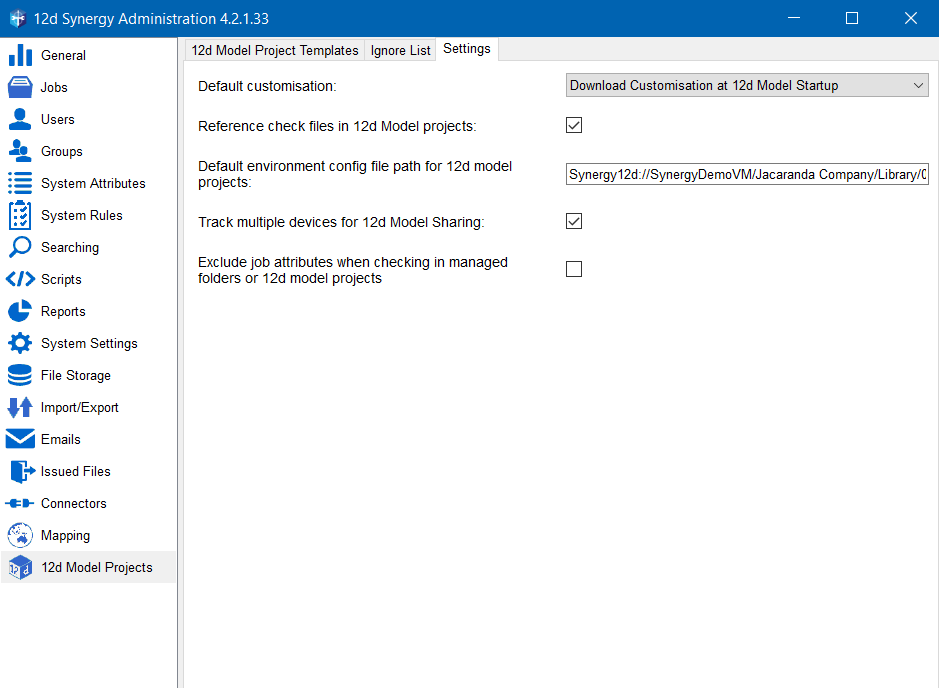The image size is (939, 688).
Task: Click the Searching magnifier icon
Action: (20, 247)
